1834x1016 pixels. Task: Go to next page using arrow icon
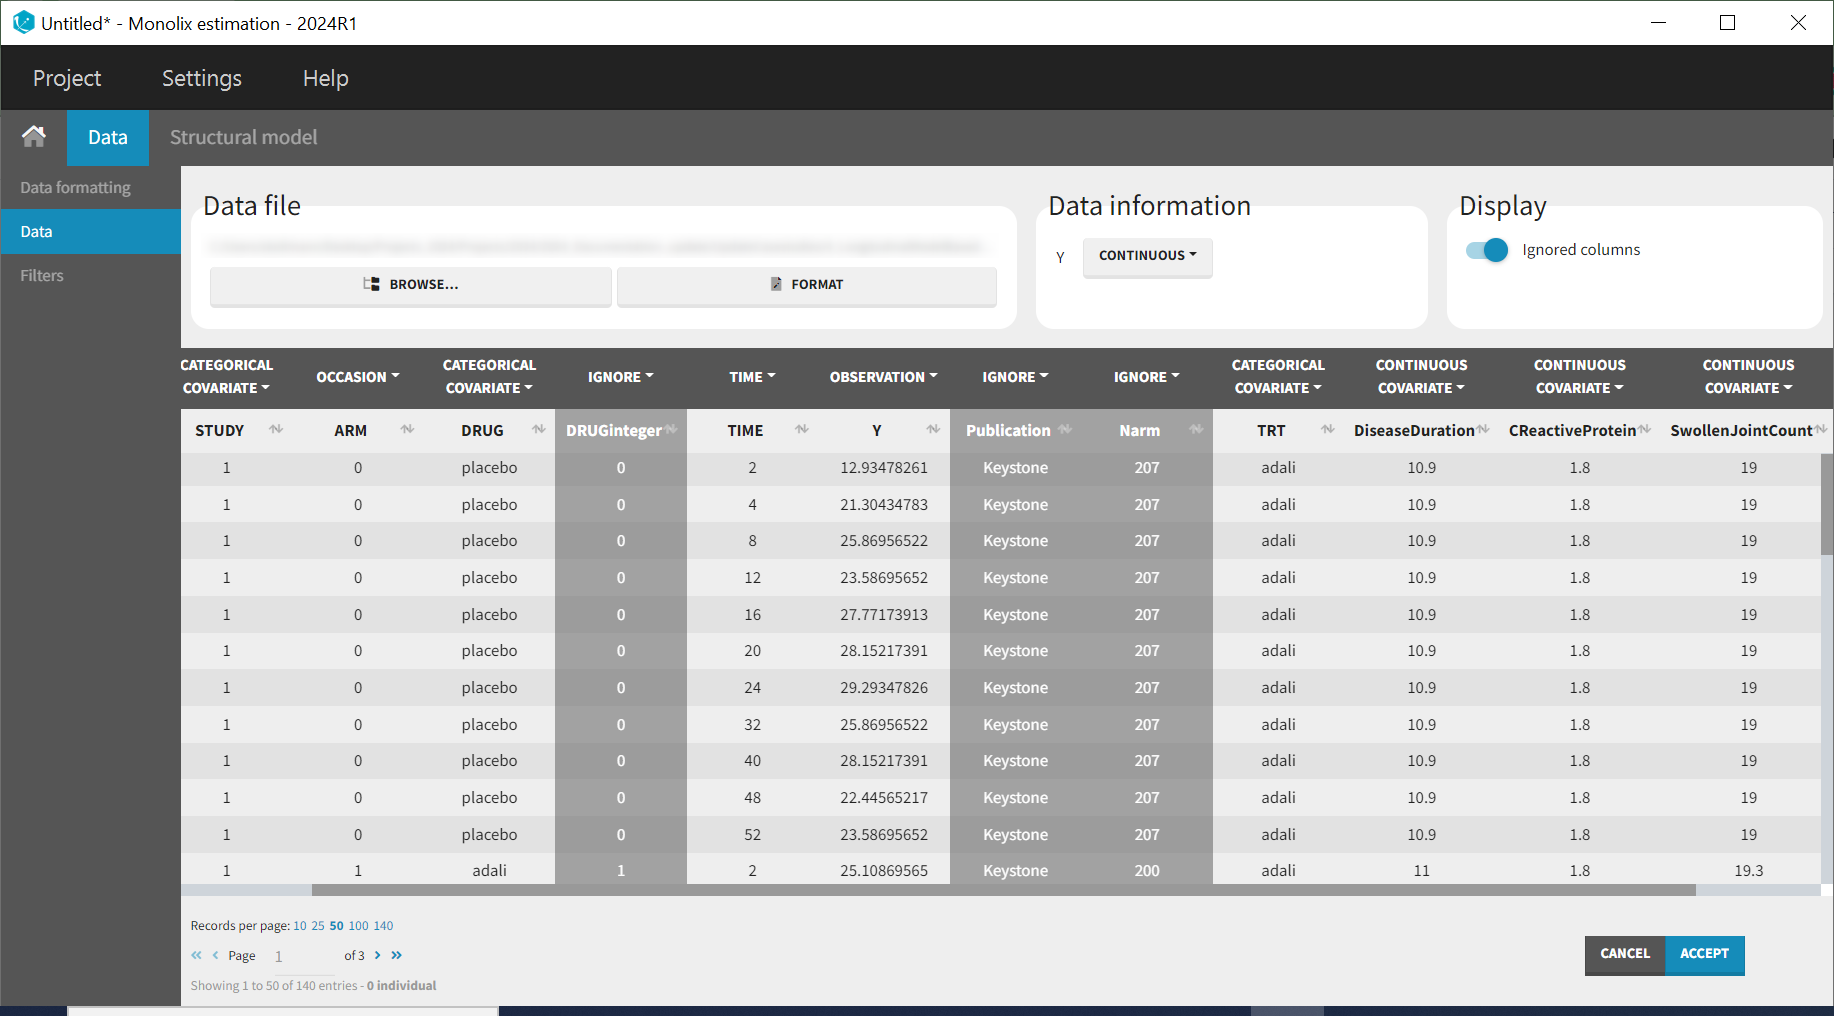tap(377, 955)
